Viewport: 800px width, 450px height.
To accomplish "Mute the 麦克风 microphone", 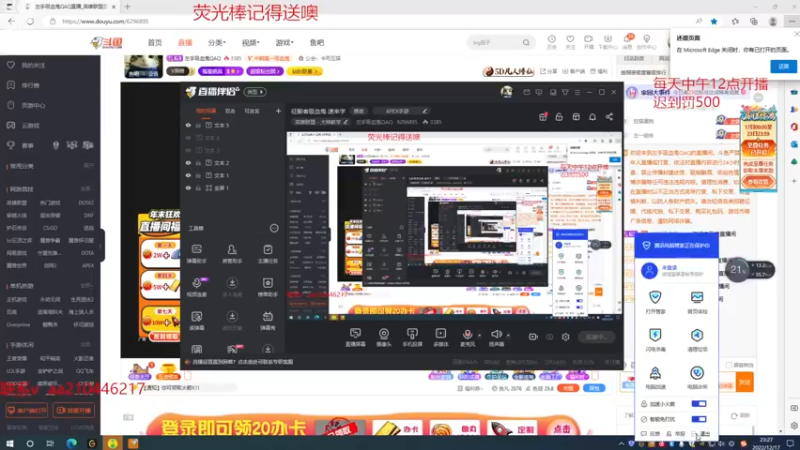I will pyautogui.click(x=467, y=337).
